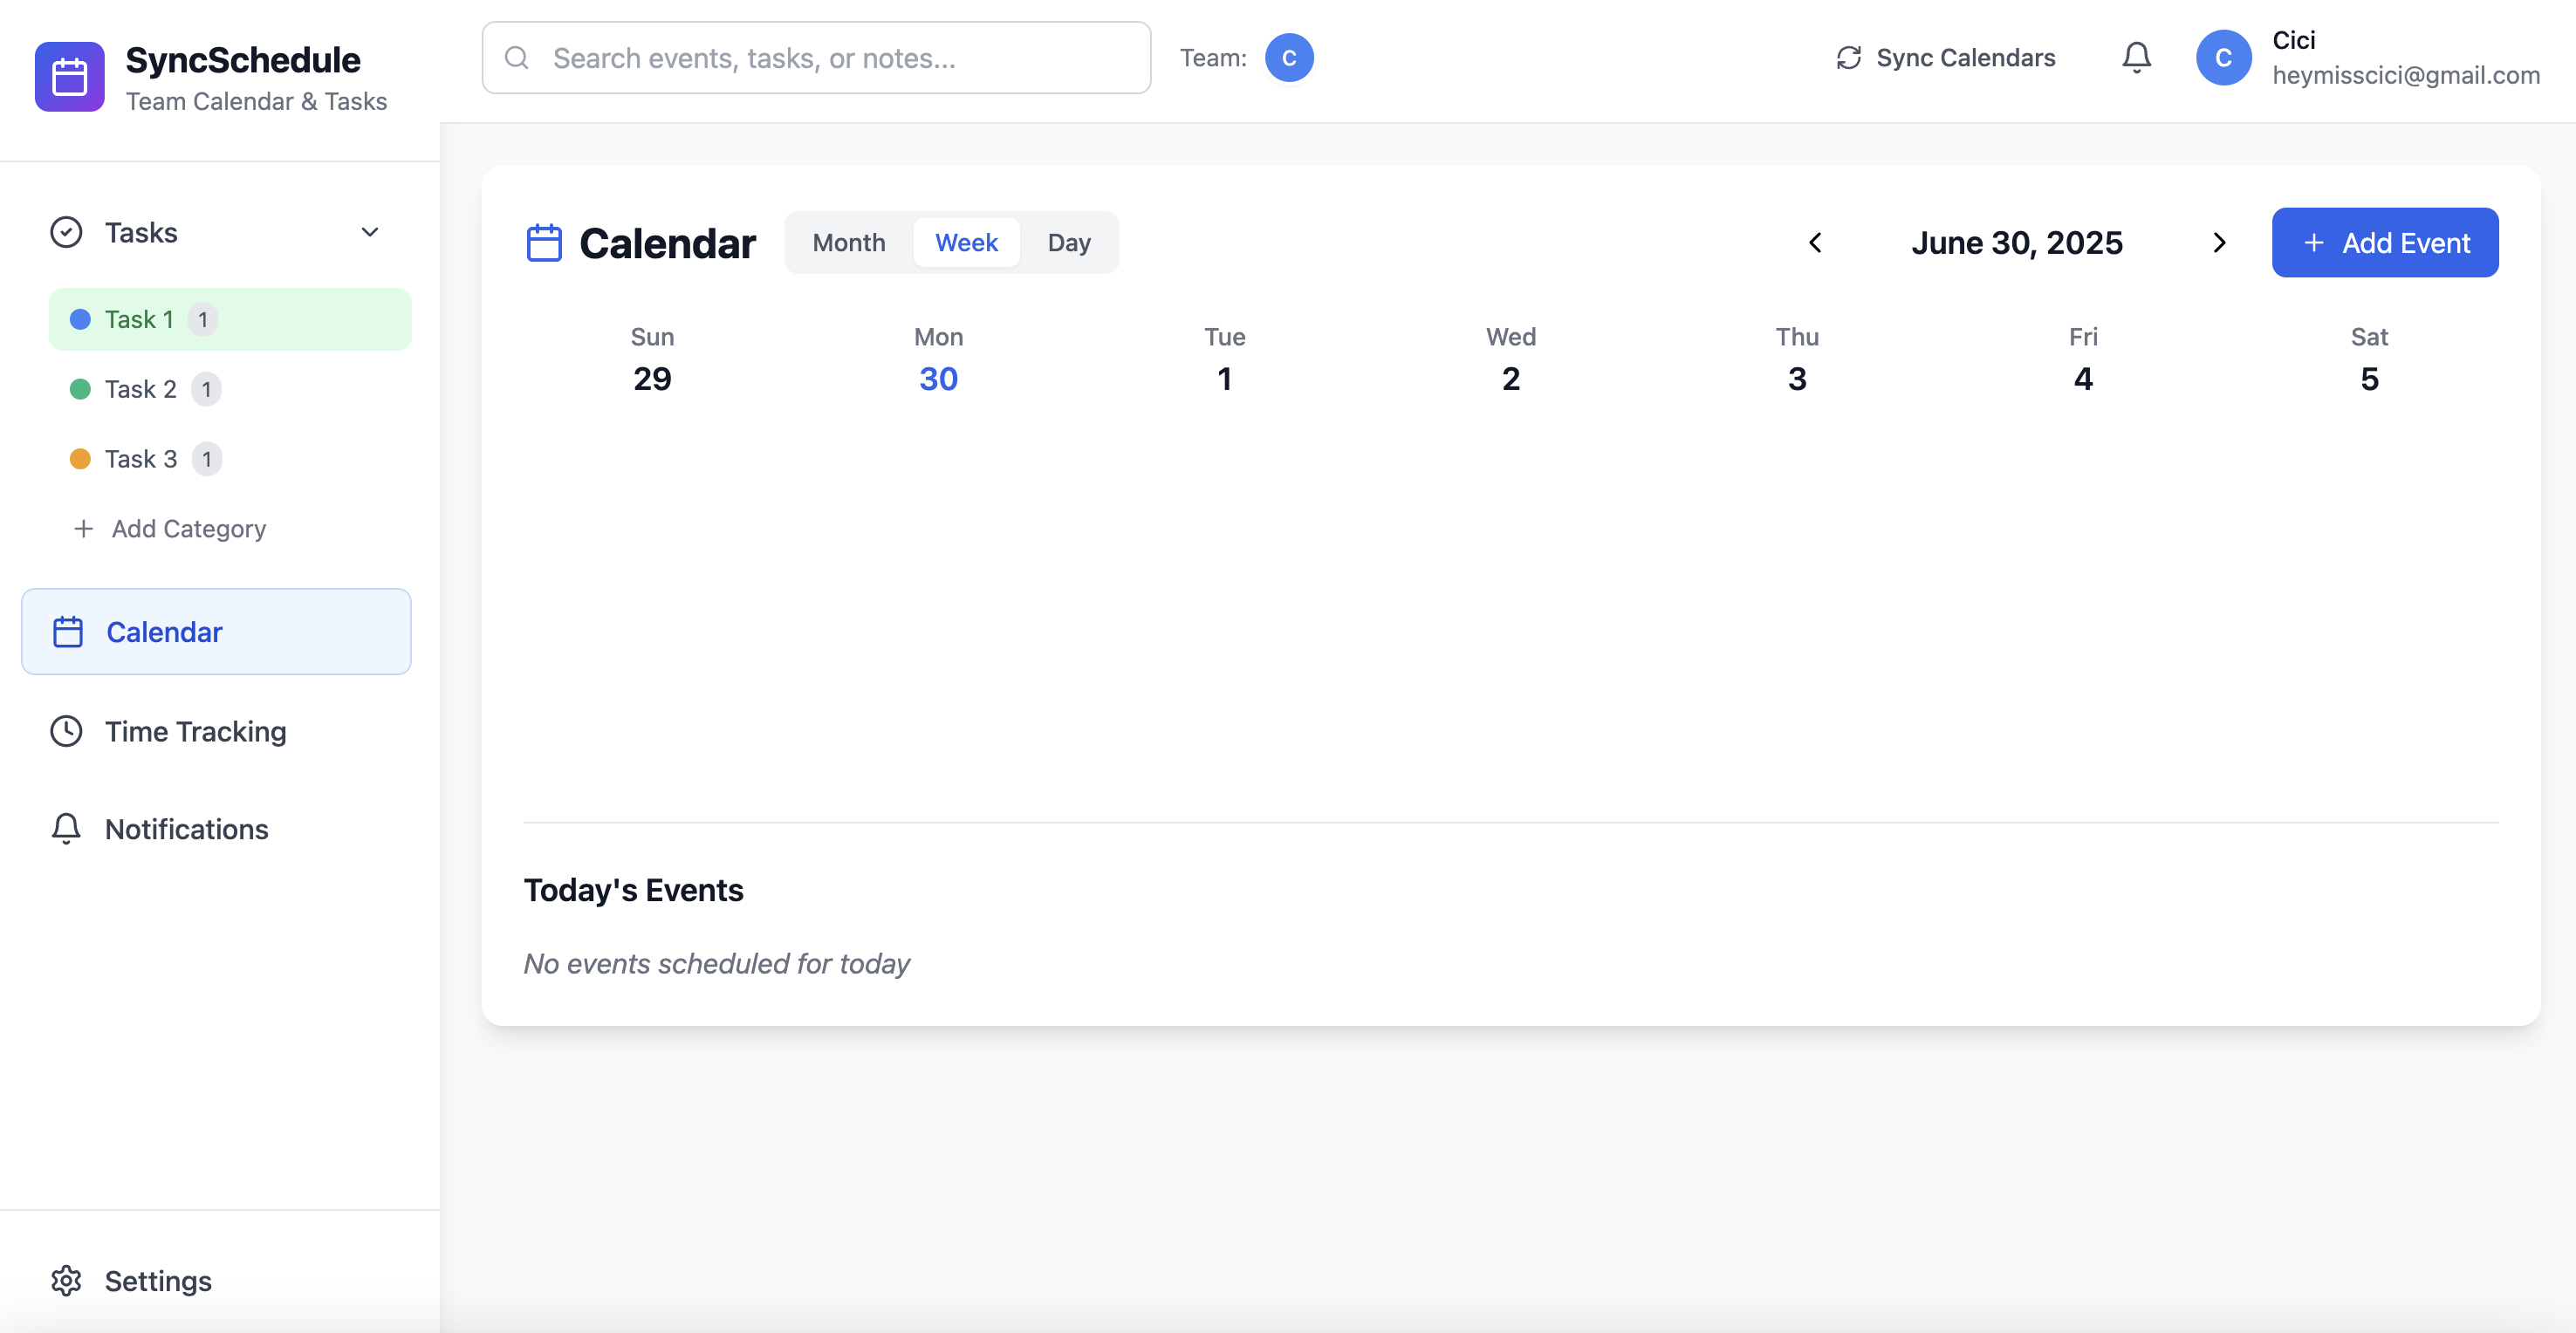Click the Sync Calendars refresh icon
Screen dimensions: 2576x1333
coord(1848,58)
